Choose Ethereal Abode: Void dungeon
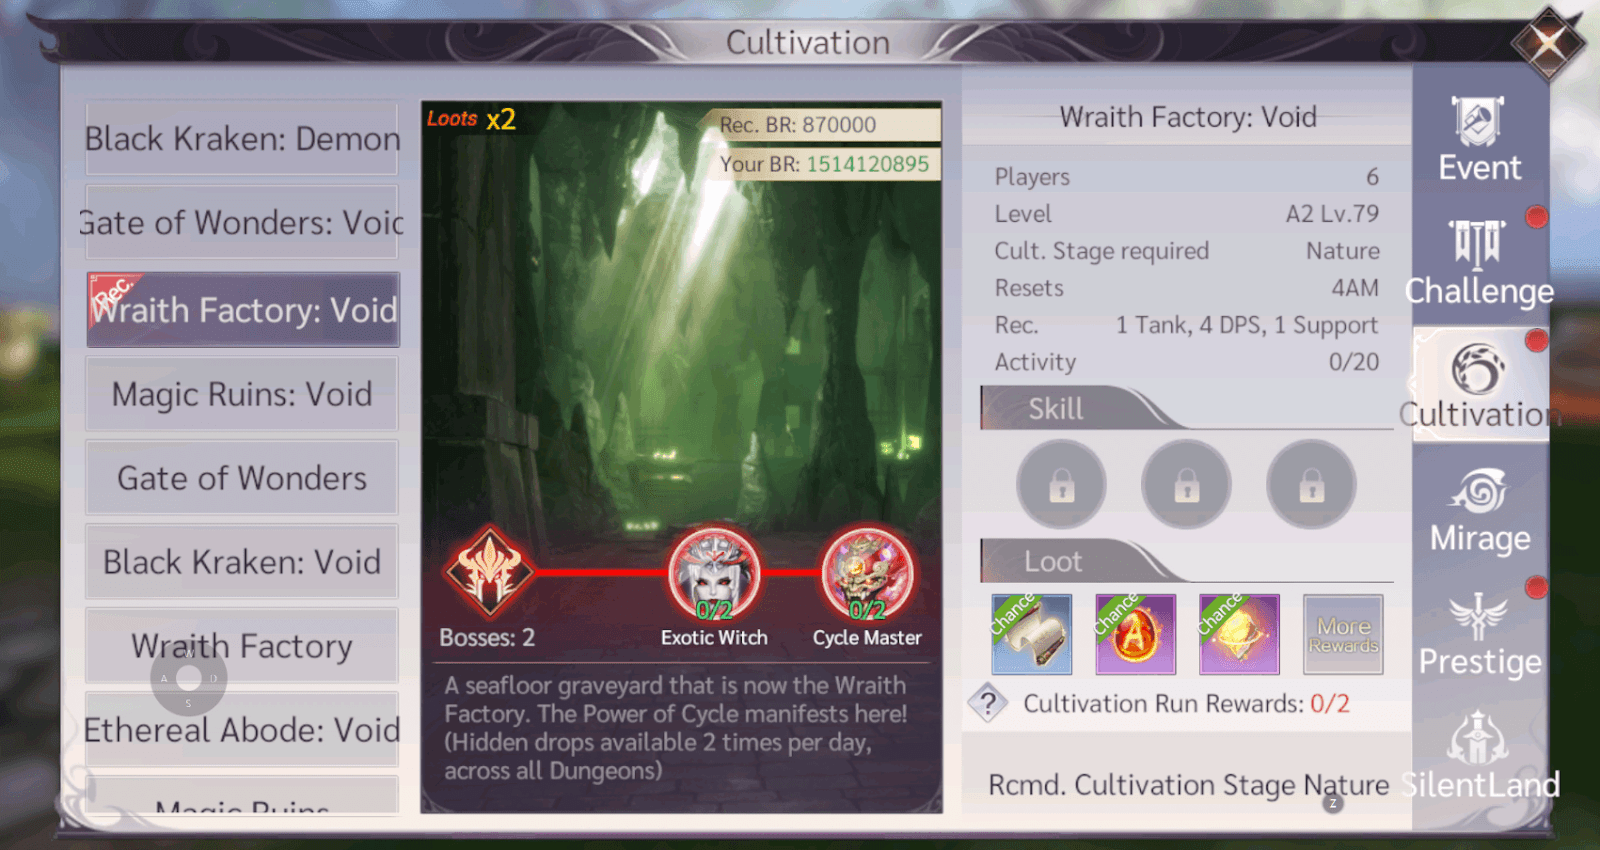 [x=242, y=730]
